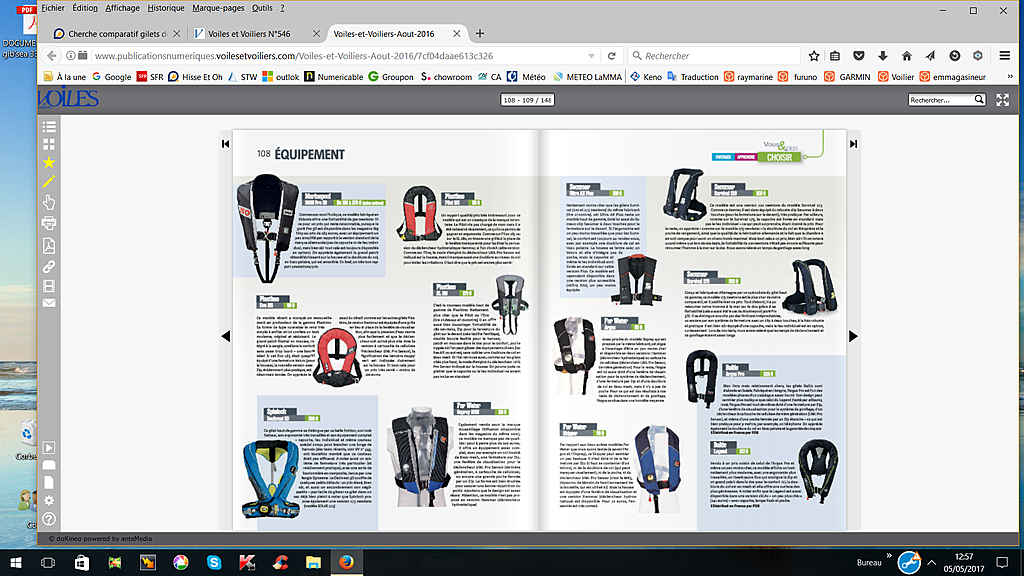Jump to the last page of the magazine
Image resolution: width=1024 pixels, height=576 pixels.
(853, 144)
